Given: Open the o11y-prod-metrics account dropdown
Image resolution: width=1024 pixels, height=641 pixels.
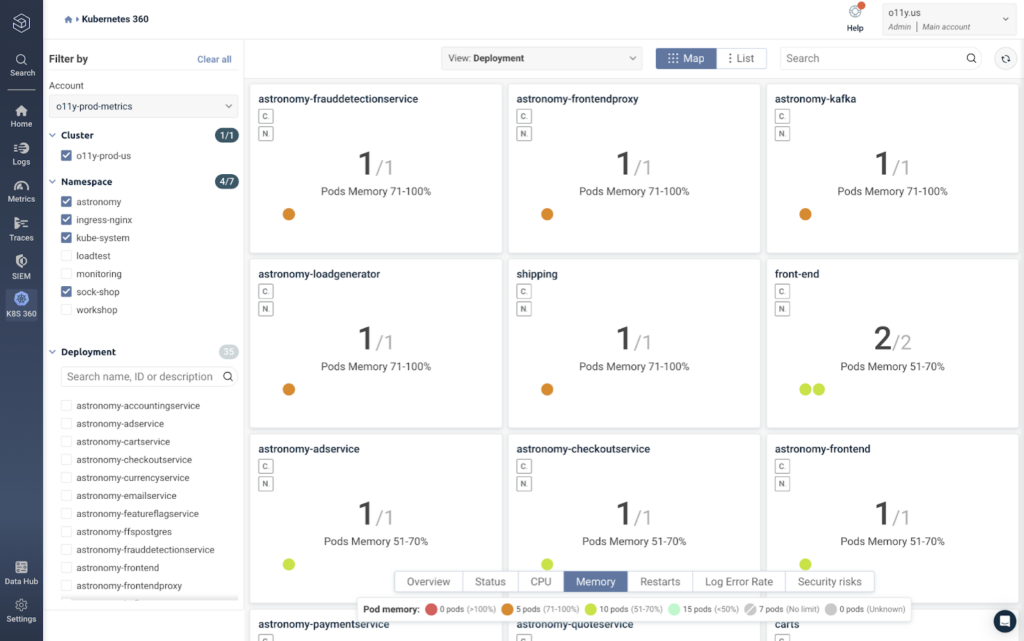Looking at the screenshot, I should pos(144,106).
